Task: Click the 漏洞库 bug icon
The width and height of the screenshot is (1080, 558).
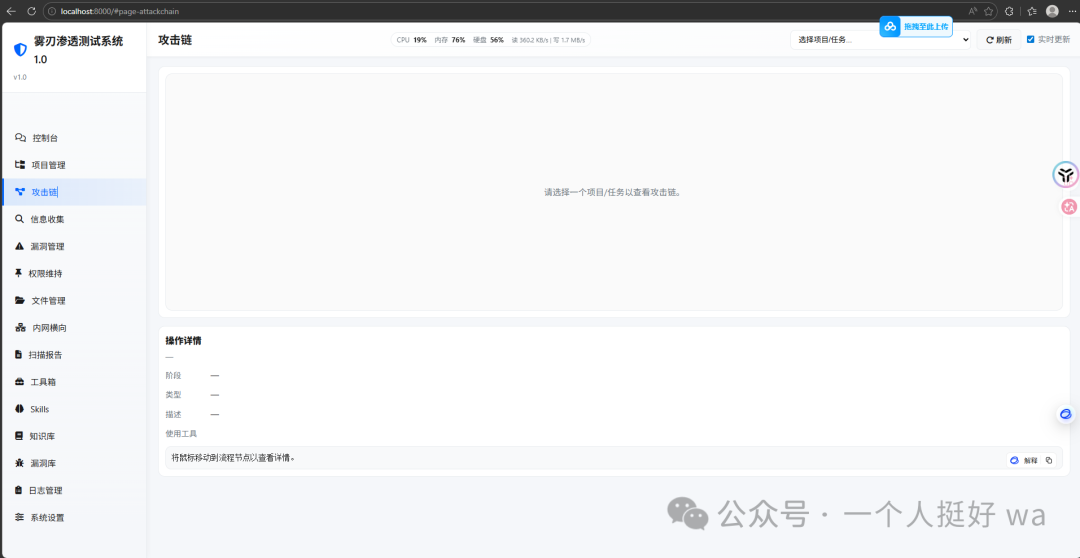Action: [x=19, y=464]
